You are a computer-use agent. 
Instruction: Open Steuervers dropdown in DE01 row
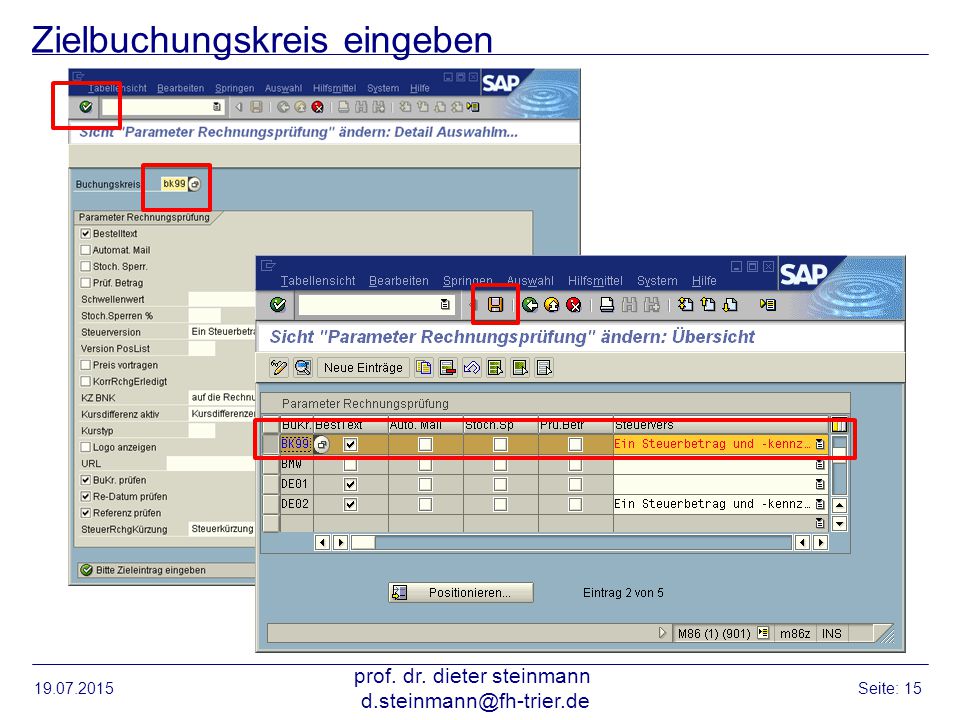820,484
